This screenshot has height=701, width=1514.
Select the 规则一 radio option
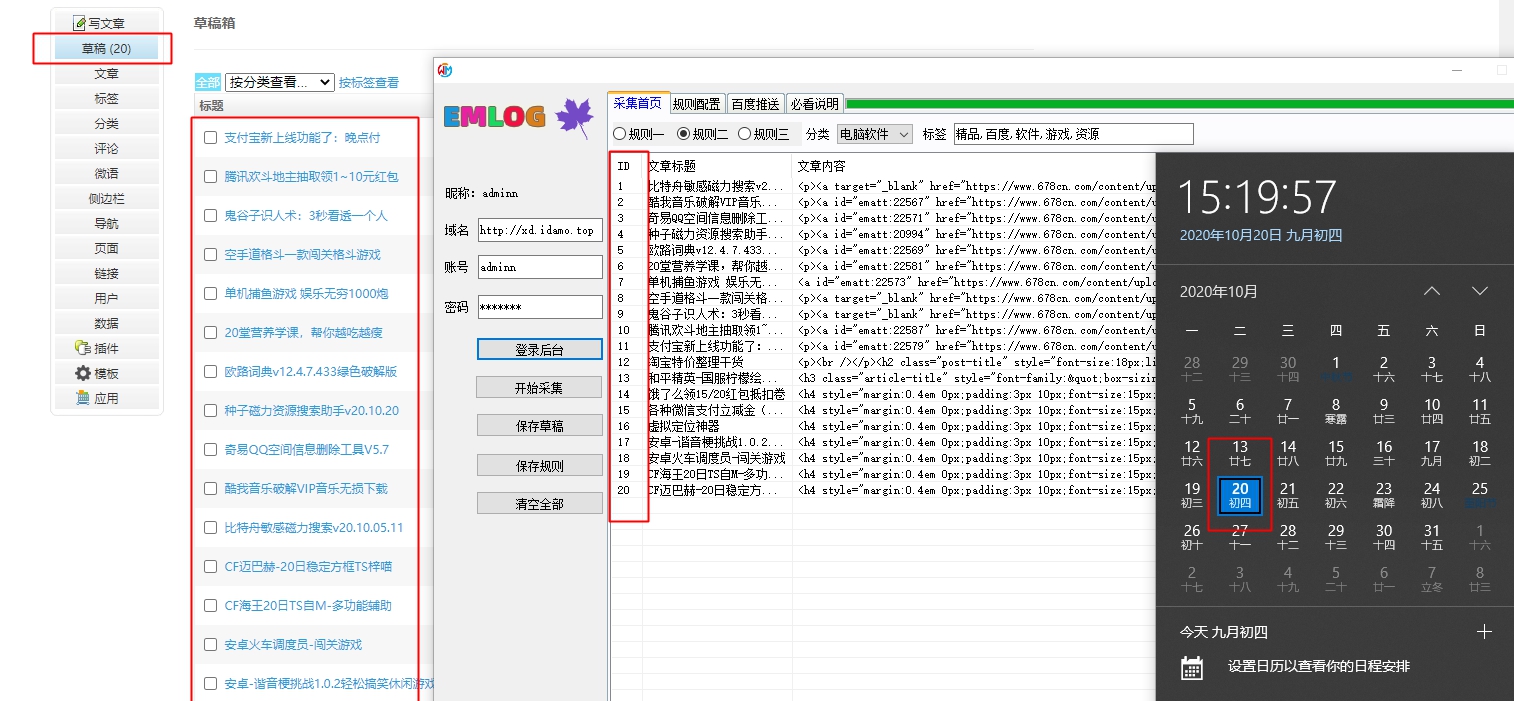coord(621,135)
